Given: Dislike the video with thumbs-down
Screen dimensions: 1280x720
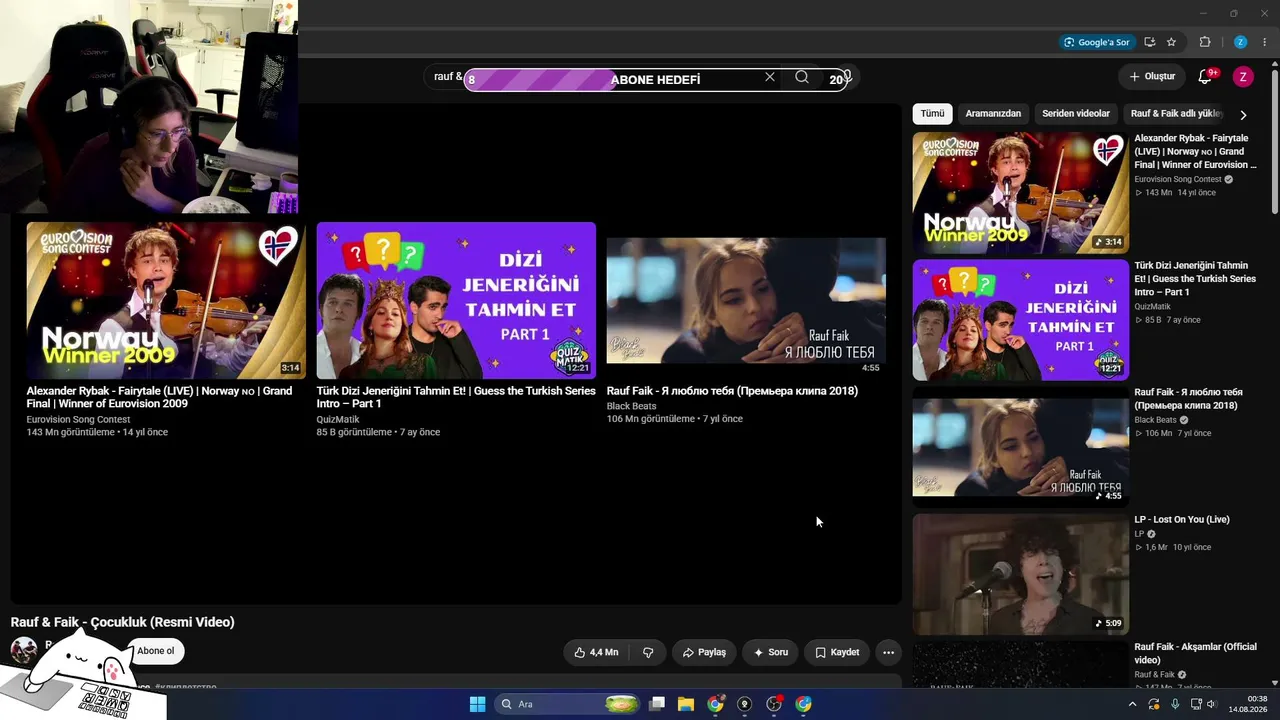Looking at the screenshot, I should point(648,652).
